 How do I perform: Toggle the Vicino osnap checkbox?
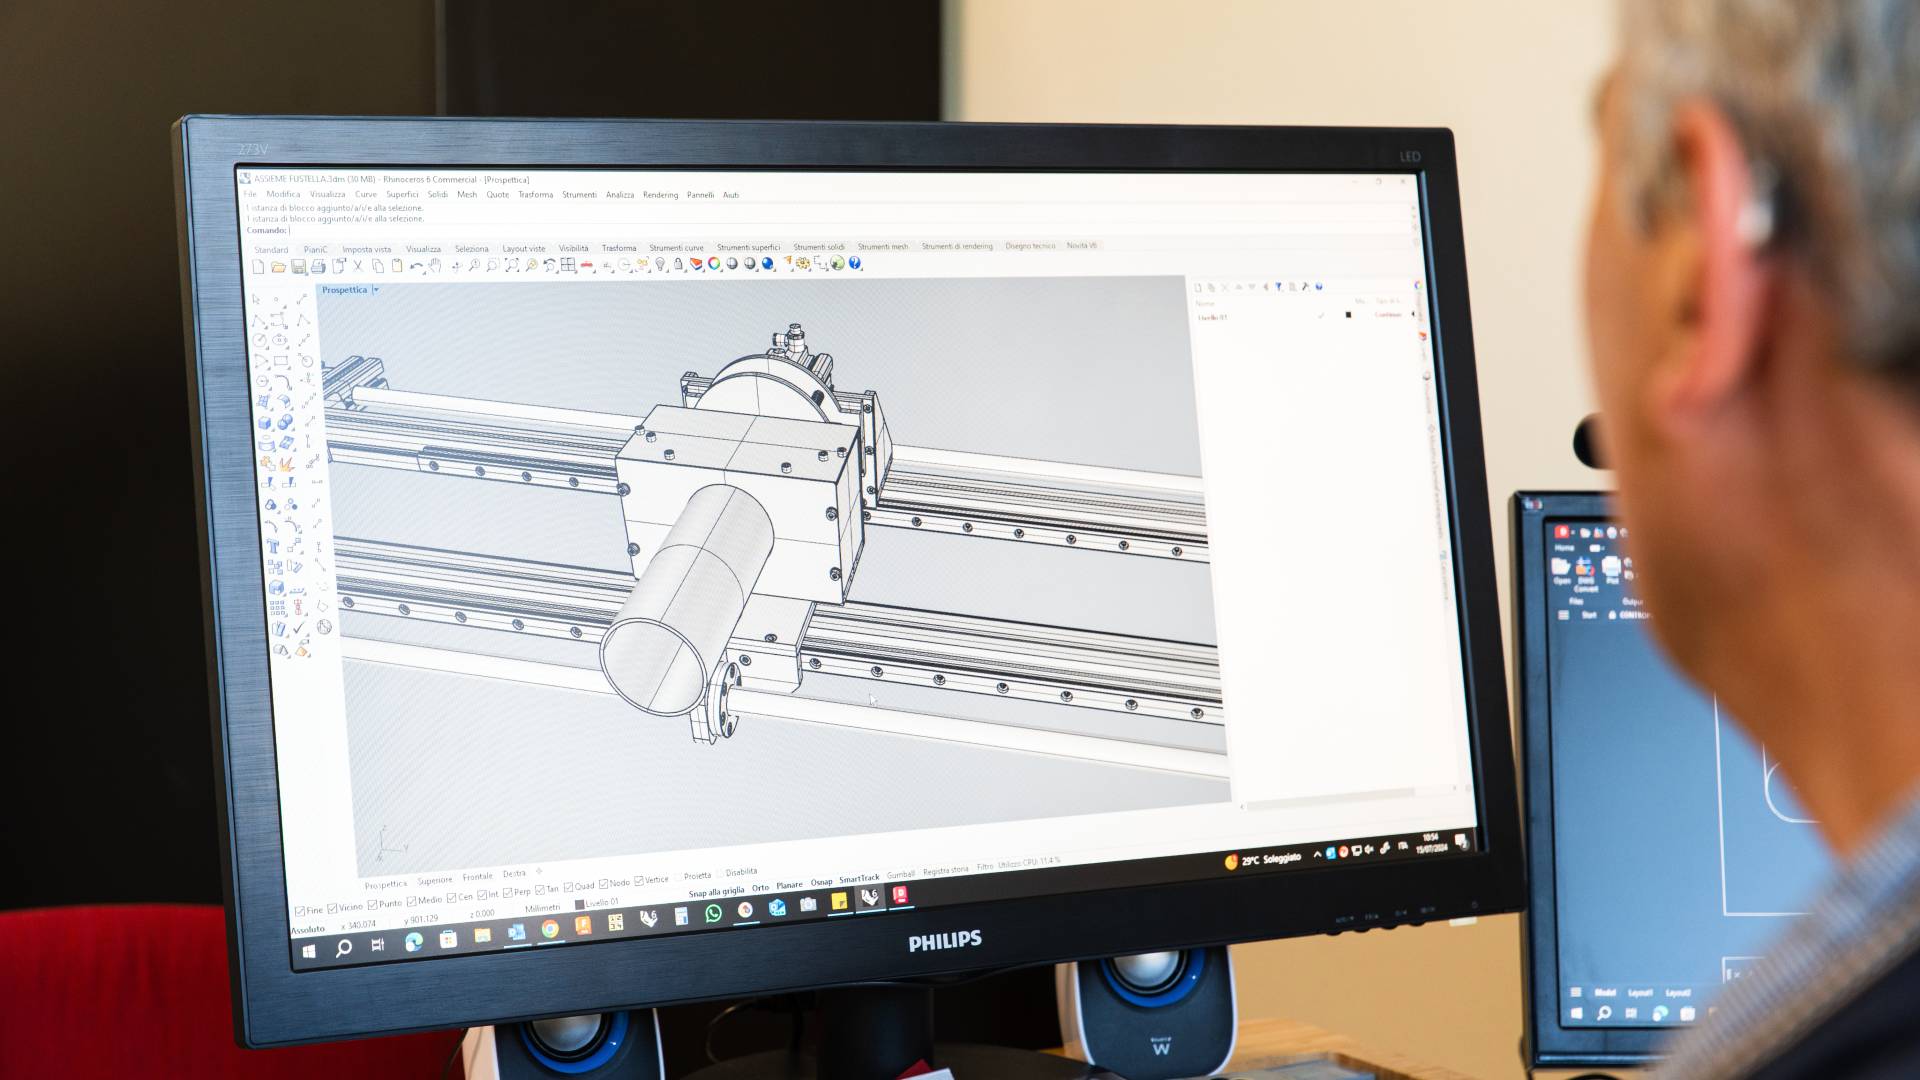[x=332, y=908]
